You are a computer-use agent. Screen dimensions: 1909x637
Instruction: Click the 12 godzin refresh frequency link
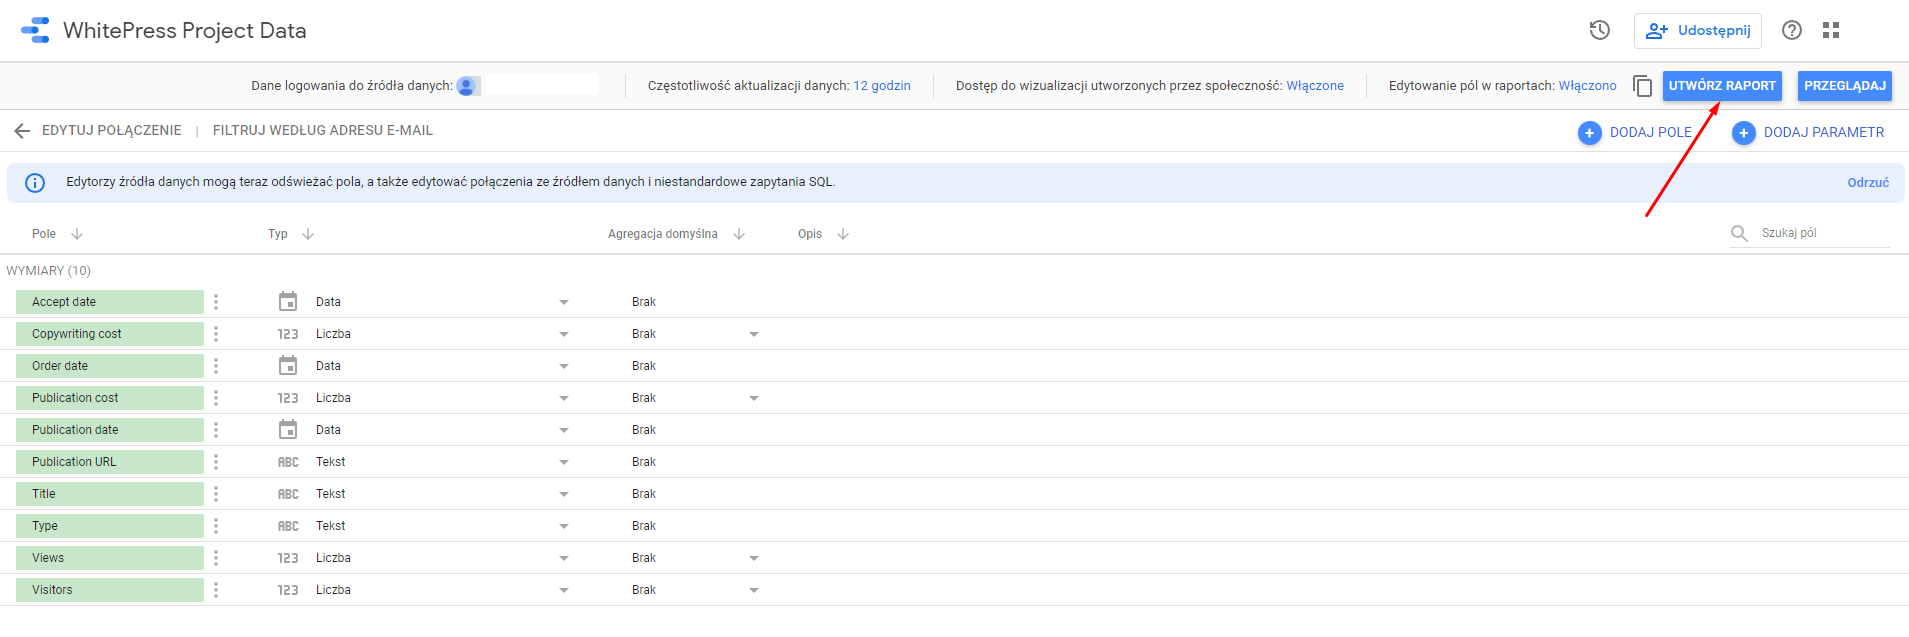(x=882, y=86)
